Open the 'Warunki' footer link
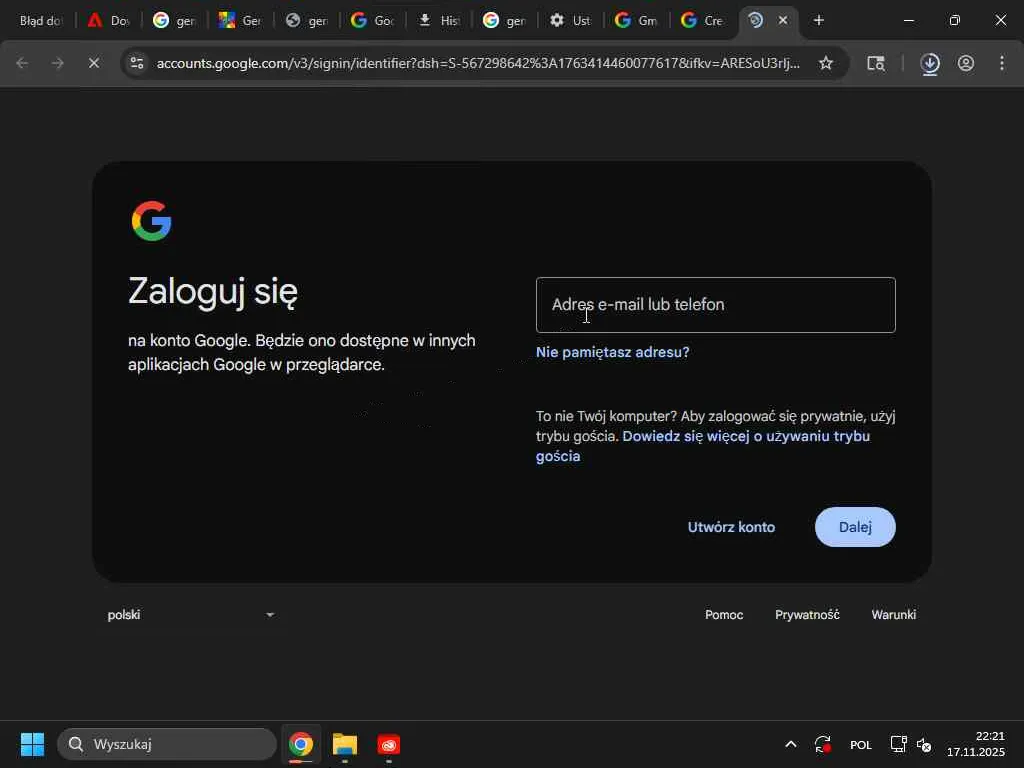This screenshot has height=768, width=1024. point(893,615)
